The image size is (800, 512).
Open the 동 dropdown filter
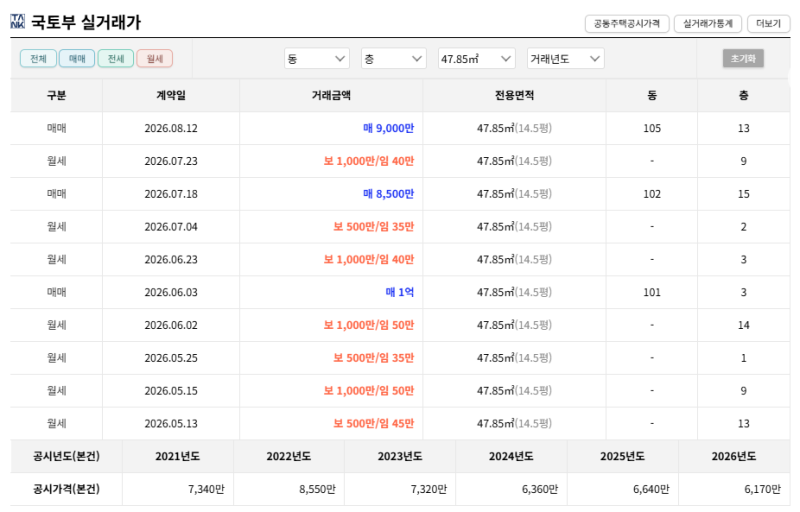click(x=317, y=59)
